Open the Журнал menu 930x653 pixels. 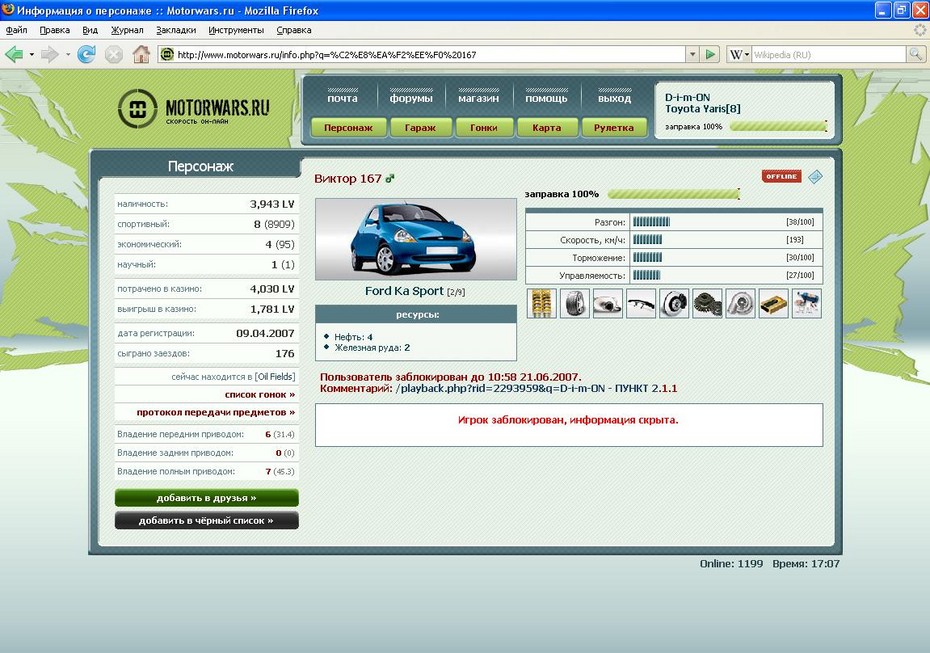point(127,30)
